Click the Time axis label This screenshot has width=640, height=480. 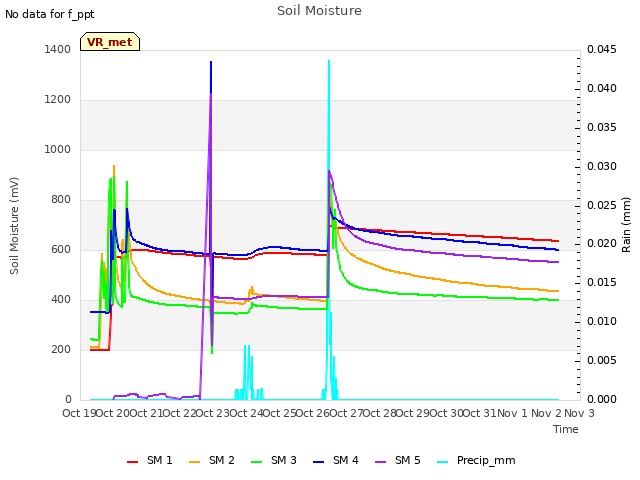[566, 429]
